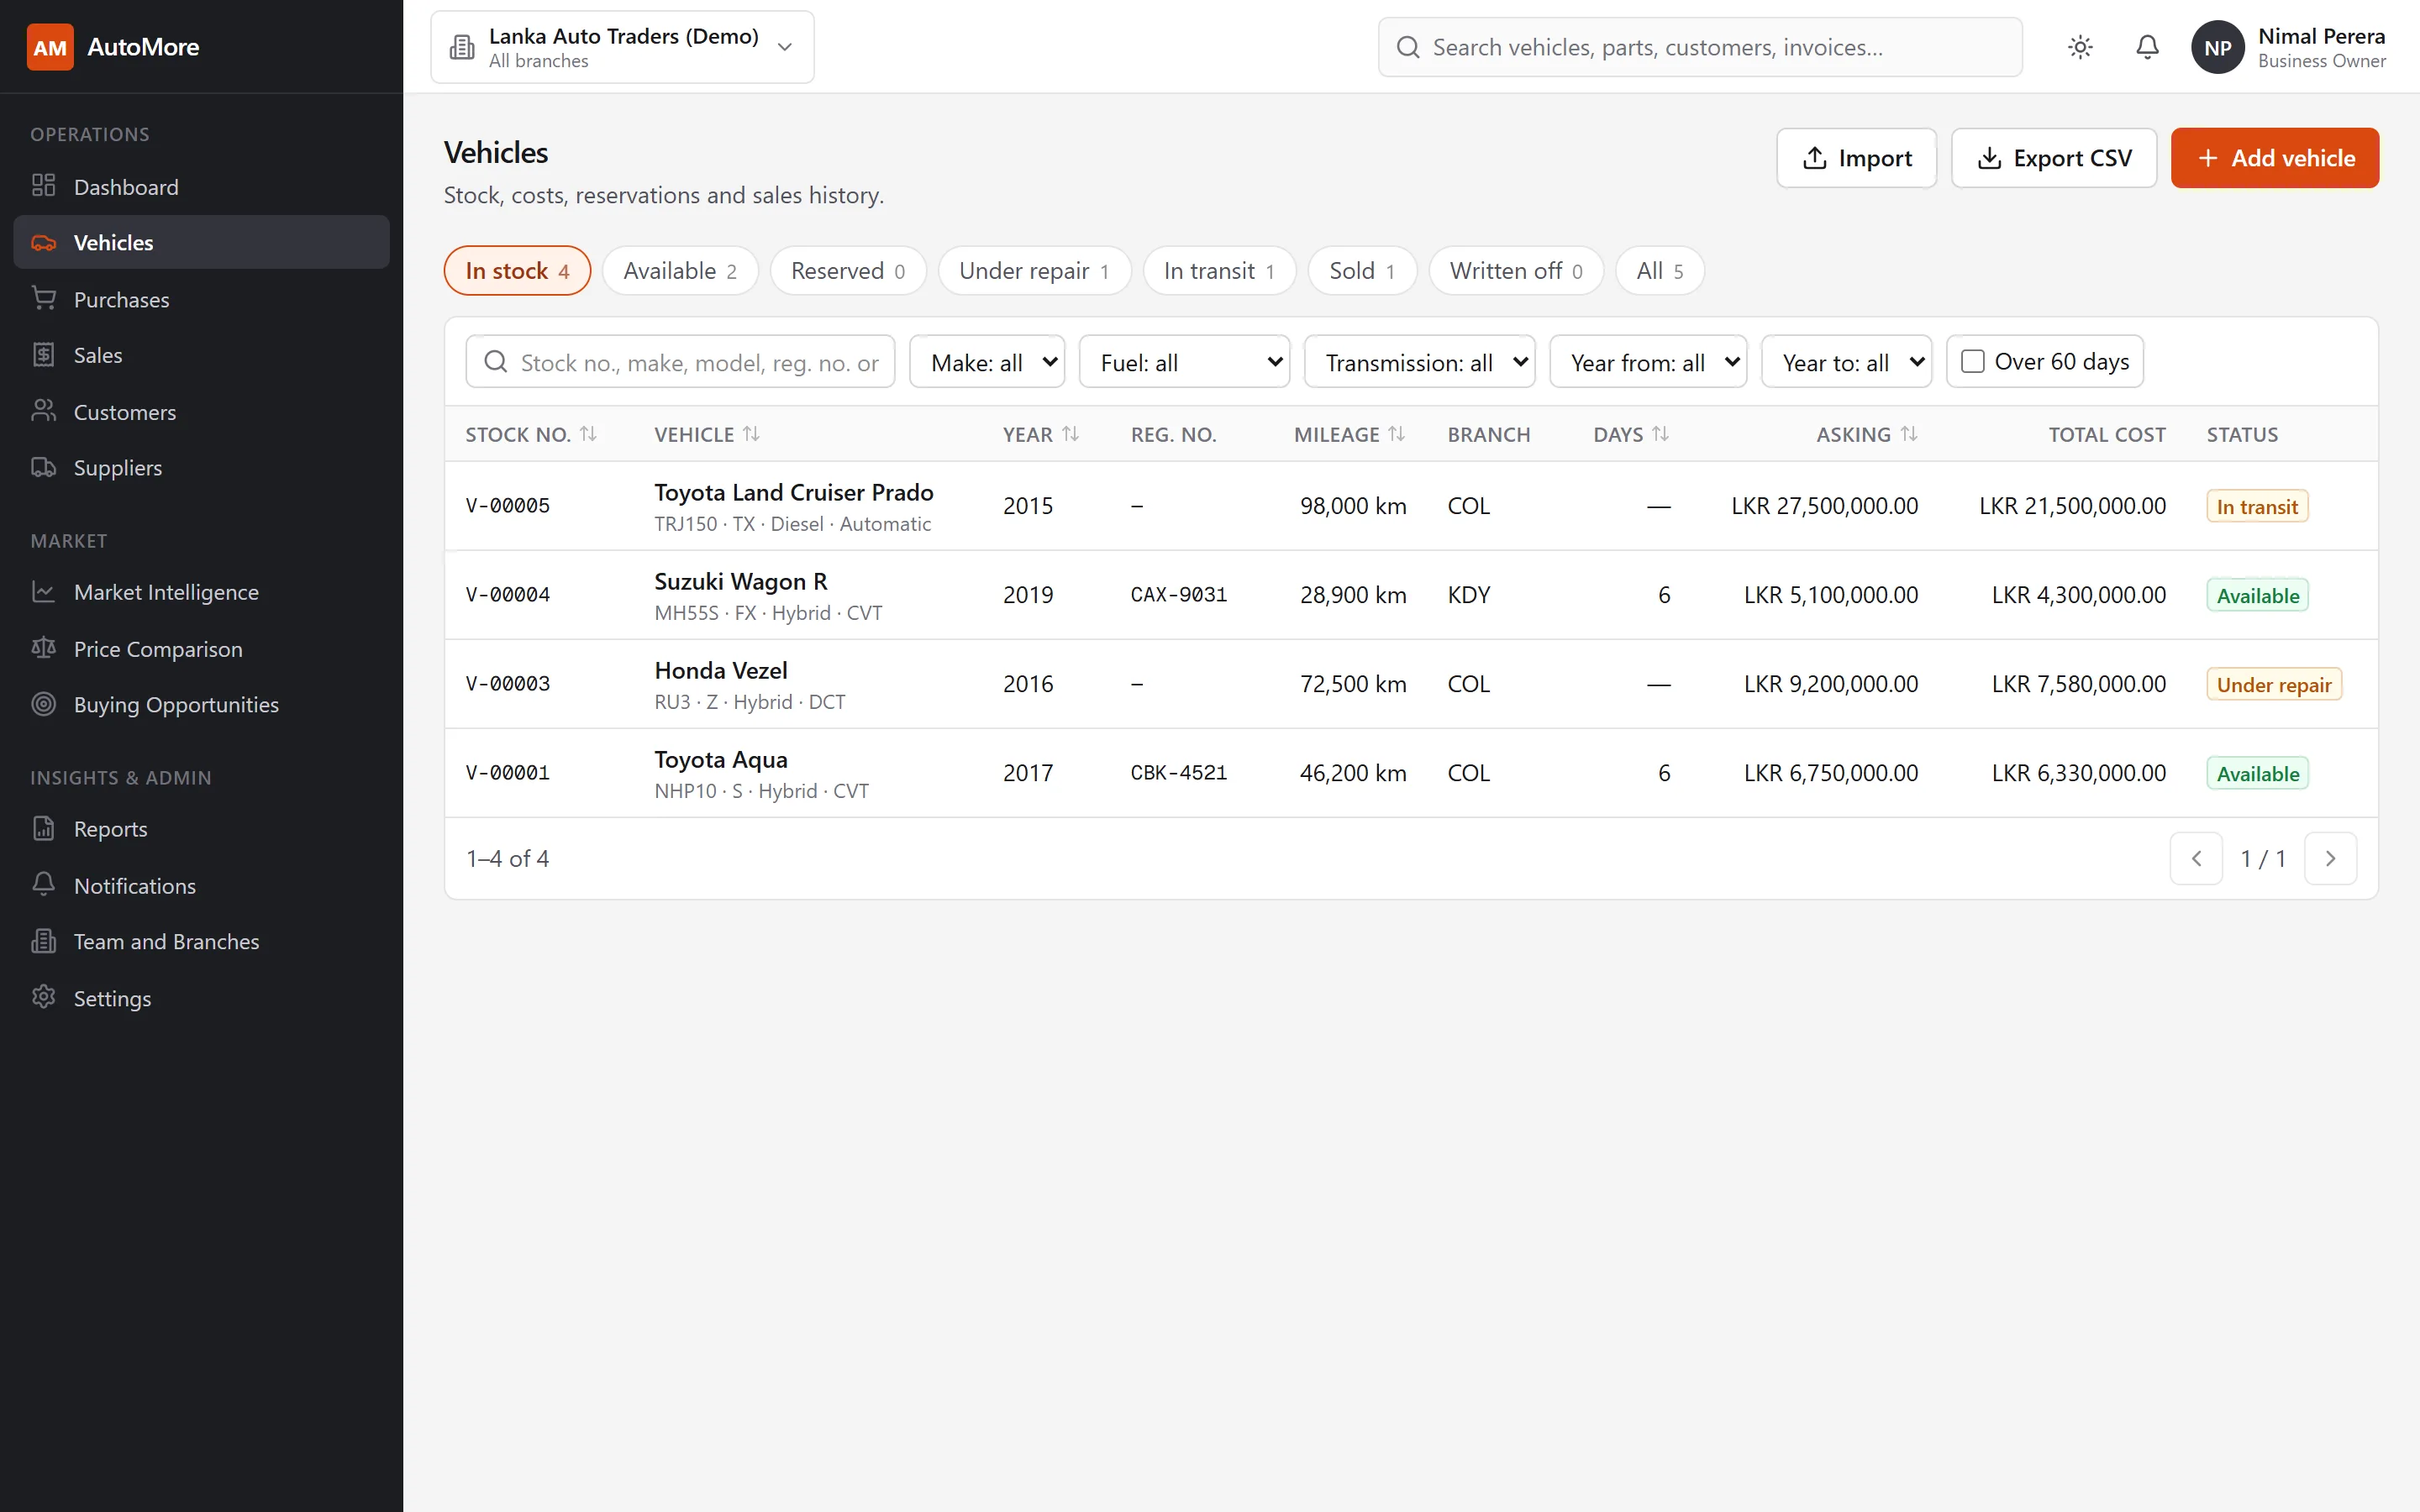Sort by Vehicle column arrows
The width and height of the screenshot is (2420, 1512).
click(x=751, y=434)
